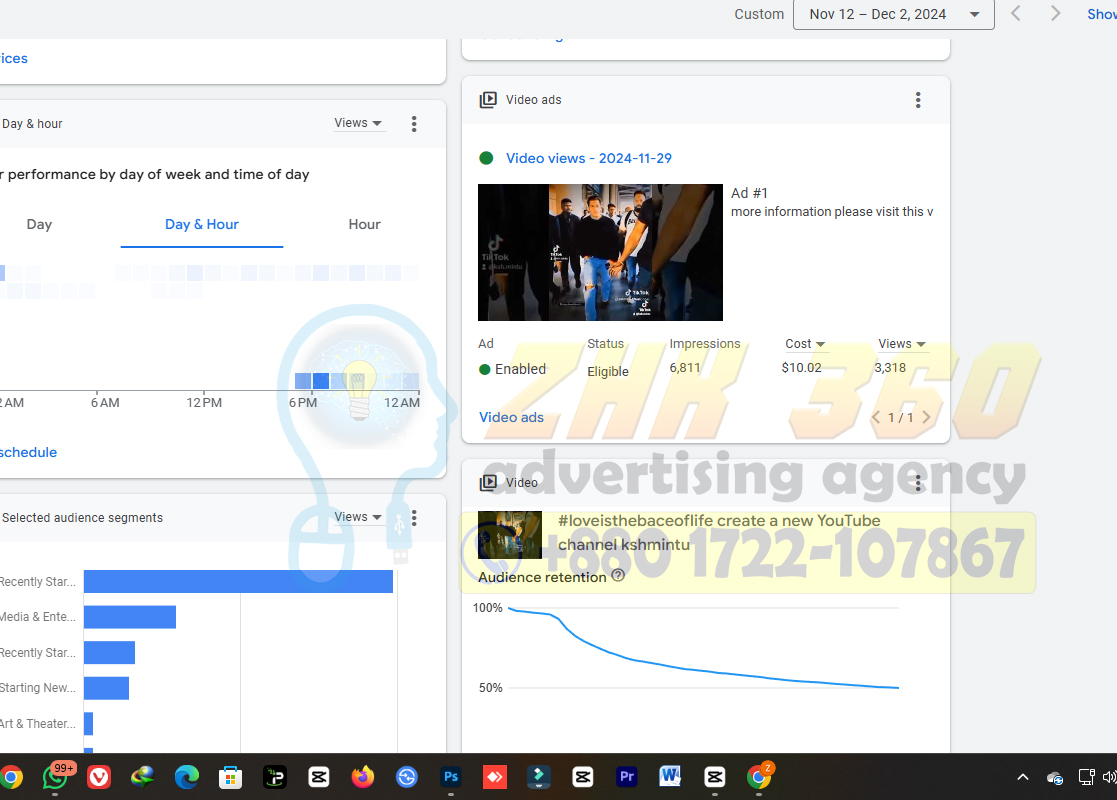Open Views dropdown in Day & hour card

point(358,123)
